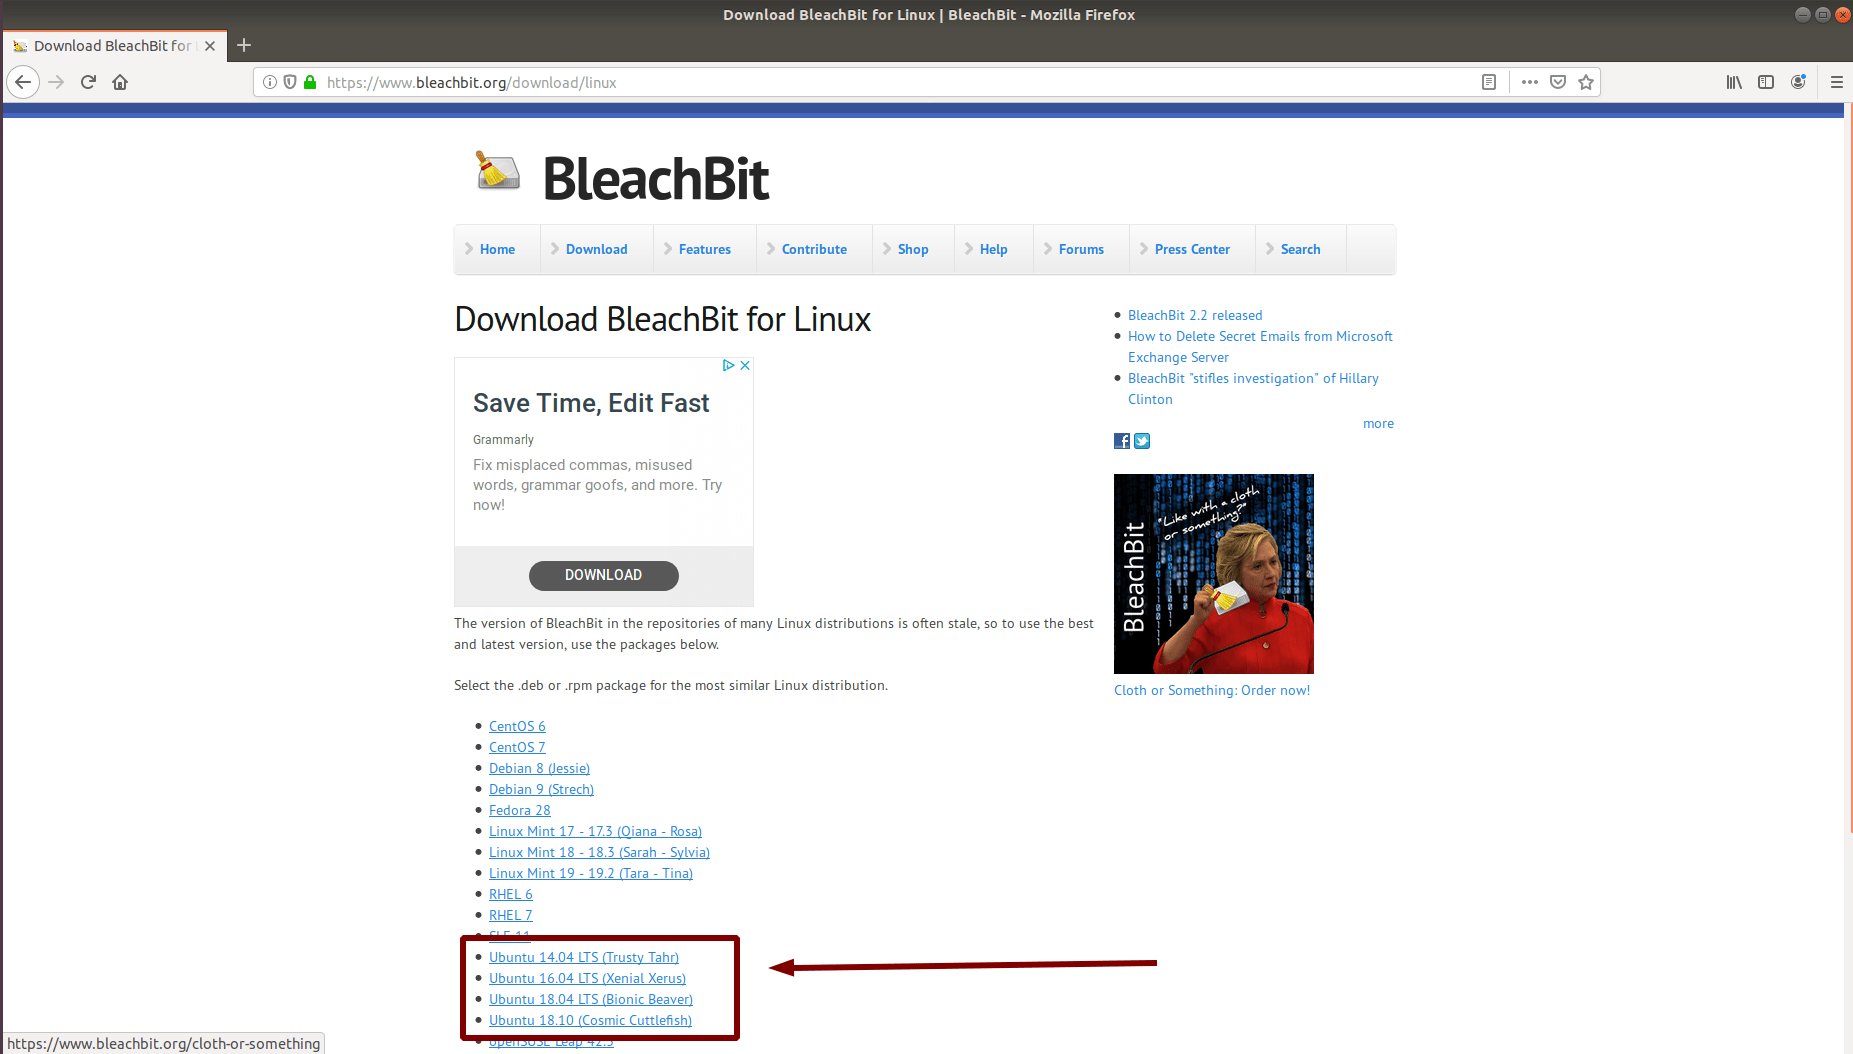The width and height of the screenshot is (1853, 1054).
Task: Open the Home navigation item
Action: tap(497, 249)
